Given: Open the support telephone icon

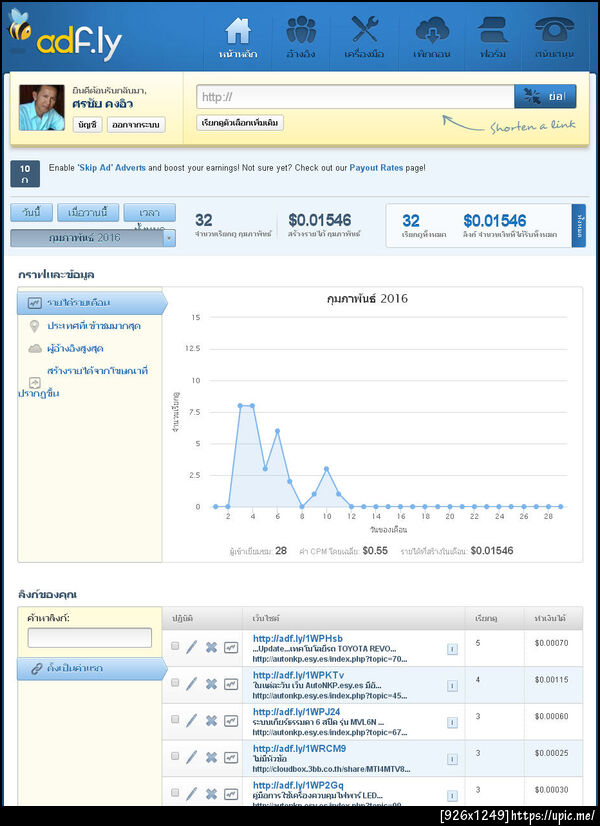Looking at the screenshot, I should (x=554, y=30).
